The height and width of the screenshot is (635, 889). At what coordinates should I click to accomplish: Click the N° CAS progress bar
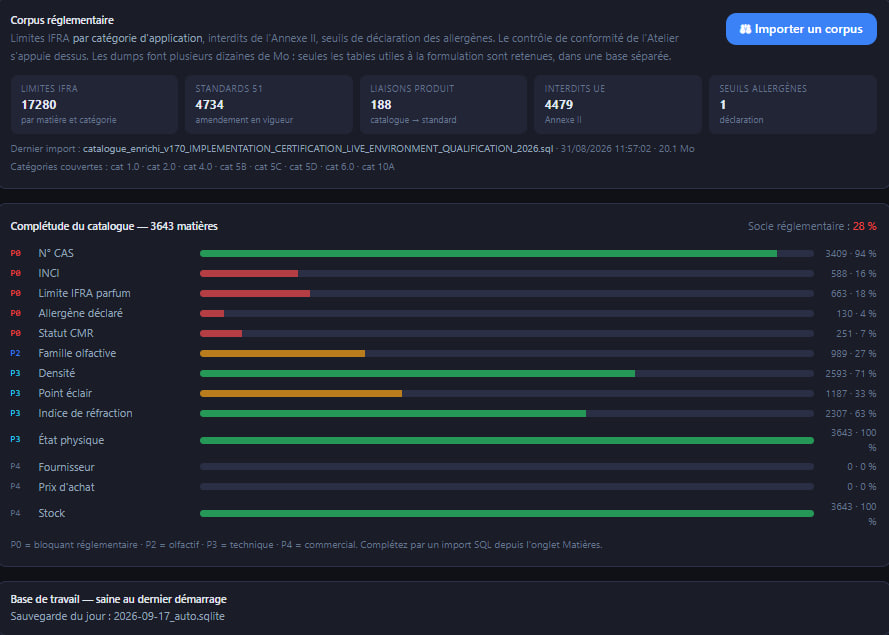point(507,253)
